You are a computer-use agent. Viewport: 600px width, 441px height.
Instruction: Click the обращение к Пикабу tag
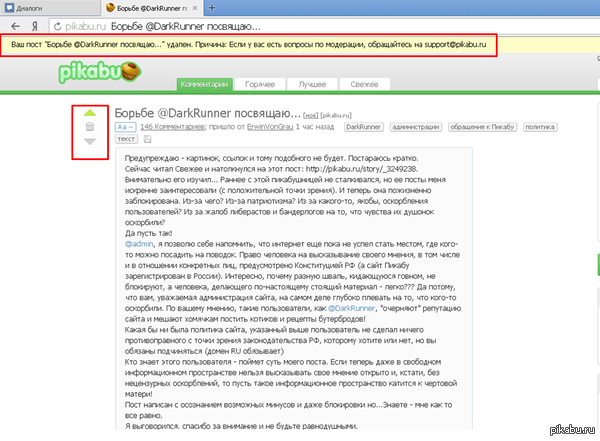pos(482,127)
